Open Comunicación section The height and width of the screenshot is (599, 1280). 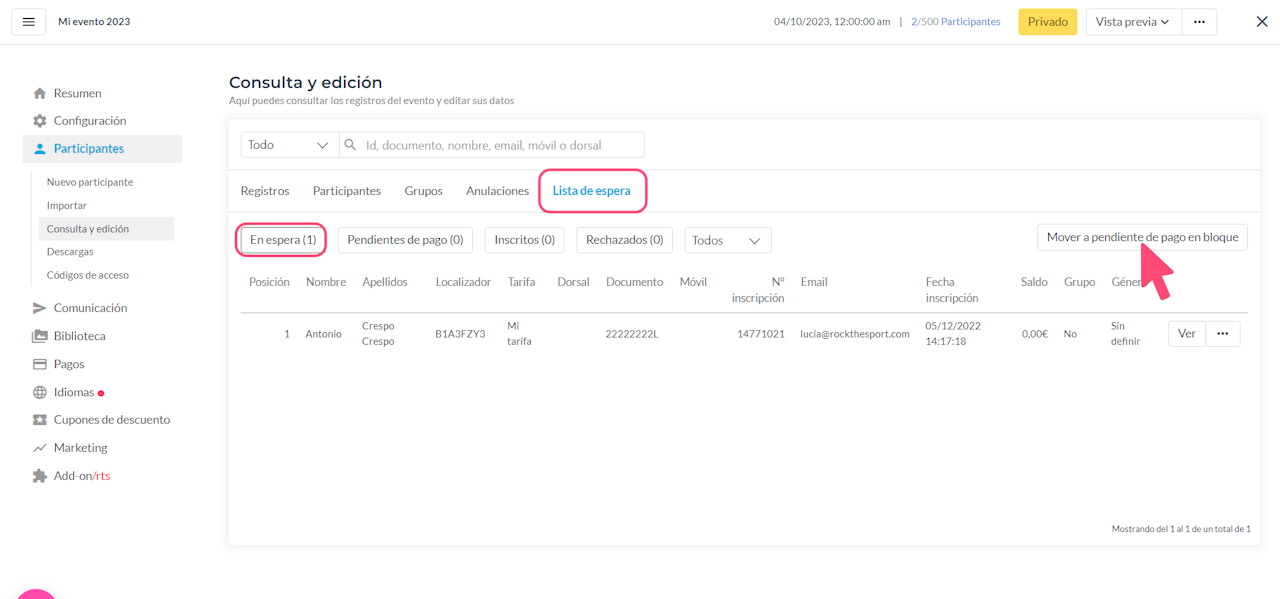[x=91, y=308]
